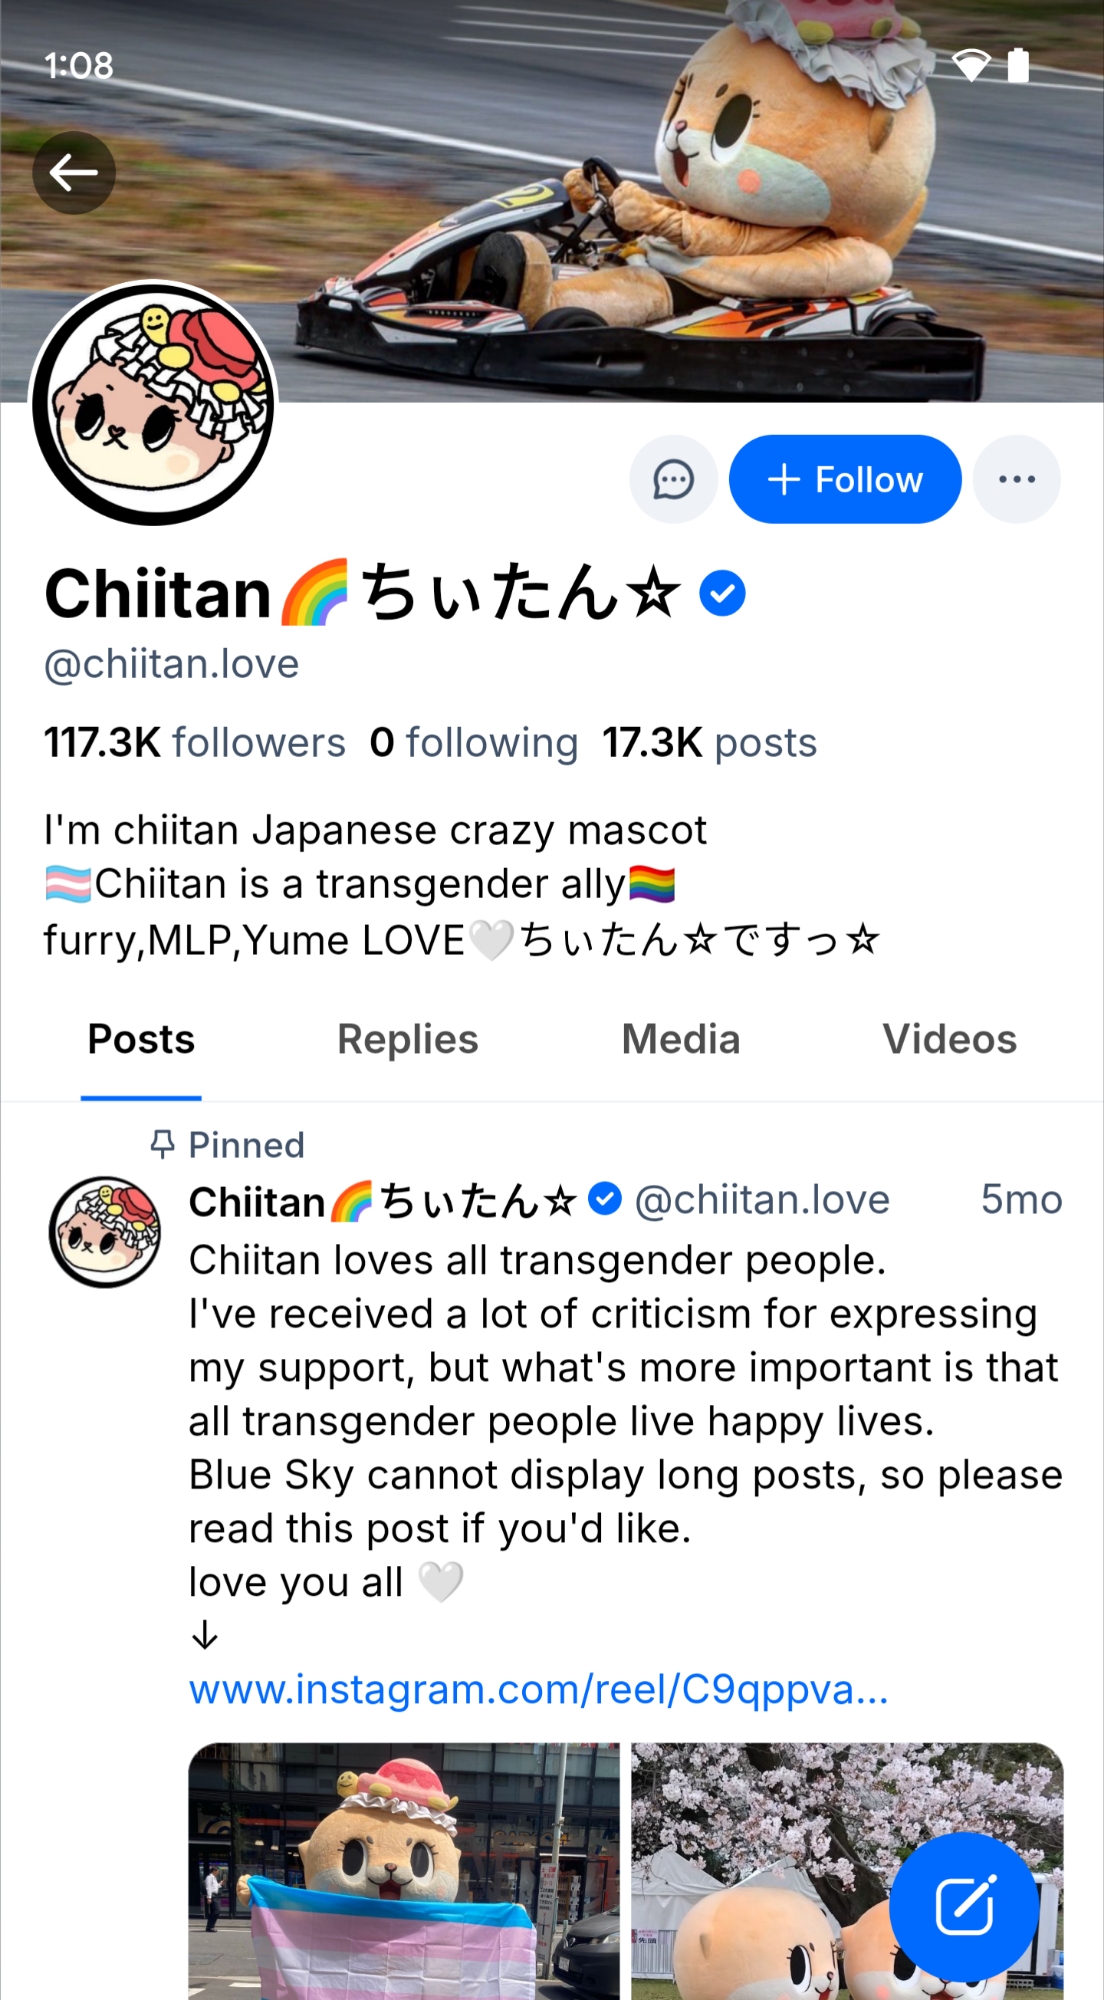Select the Posts tab
The image size is (1104, 2000).
click(141, 1040)
